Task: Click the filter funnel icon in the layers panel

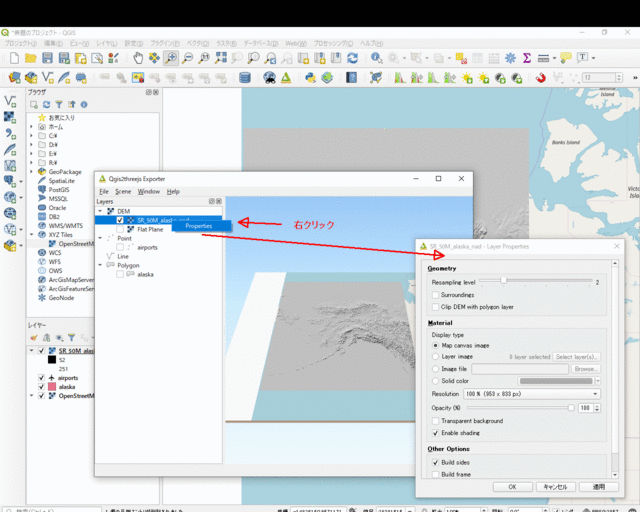Action: coord(71,337)
